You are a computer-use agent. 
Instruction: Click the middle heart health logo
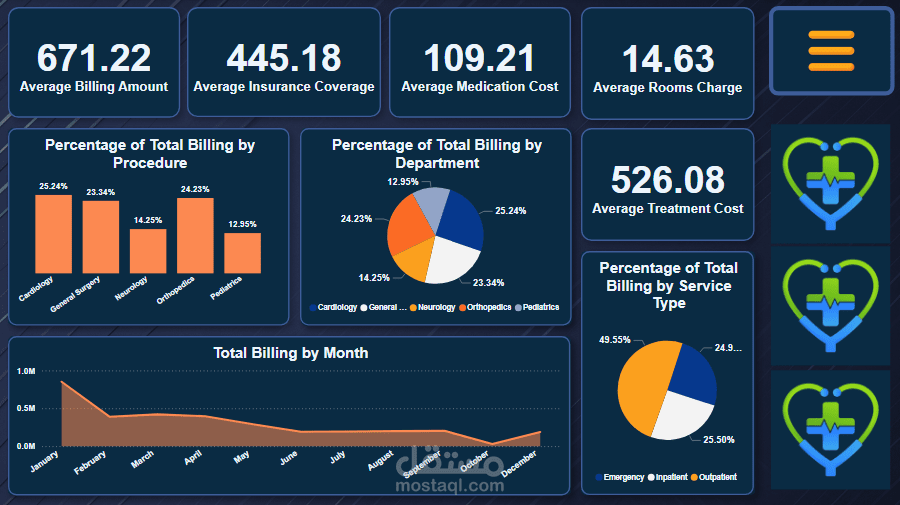point(831,305)
